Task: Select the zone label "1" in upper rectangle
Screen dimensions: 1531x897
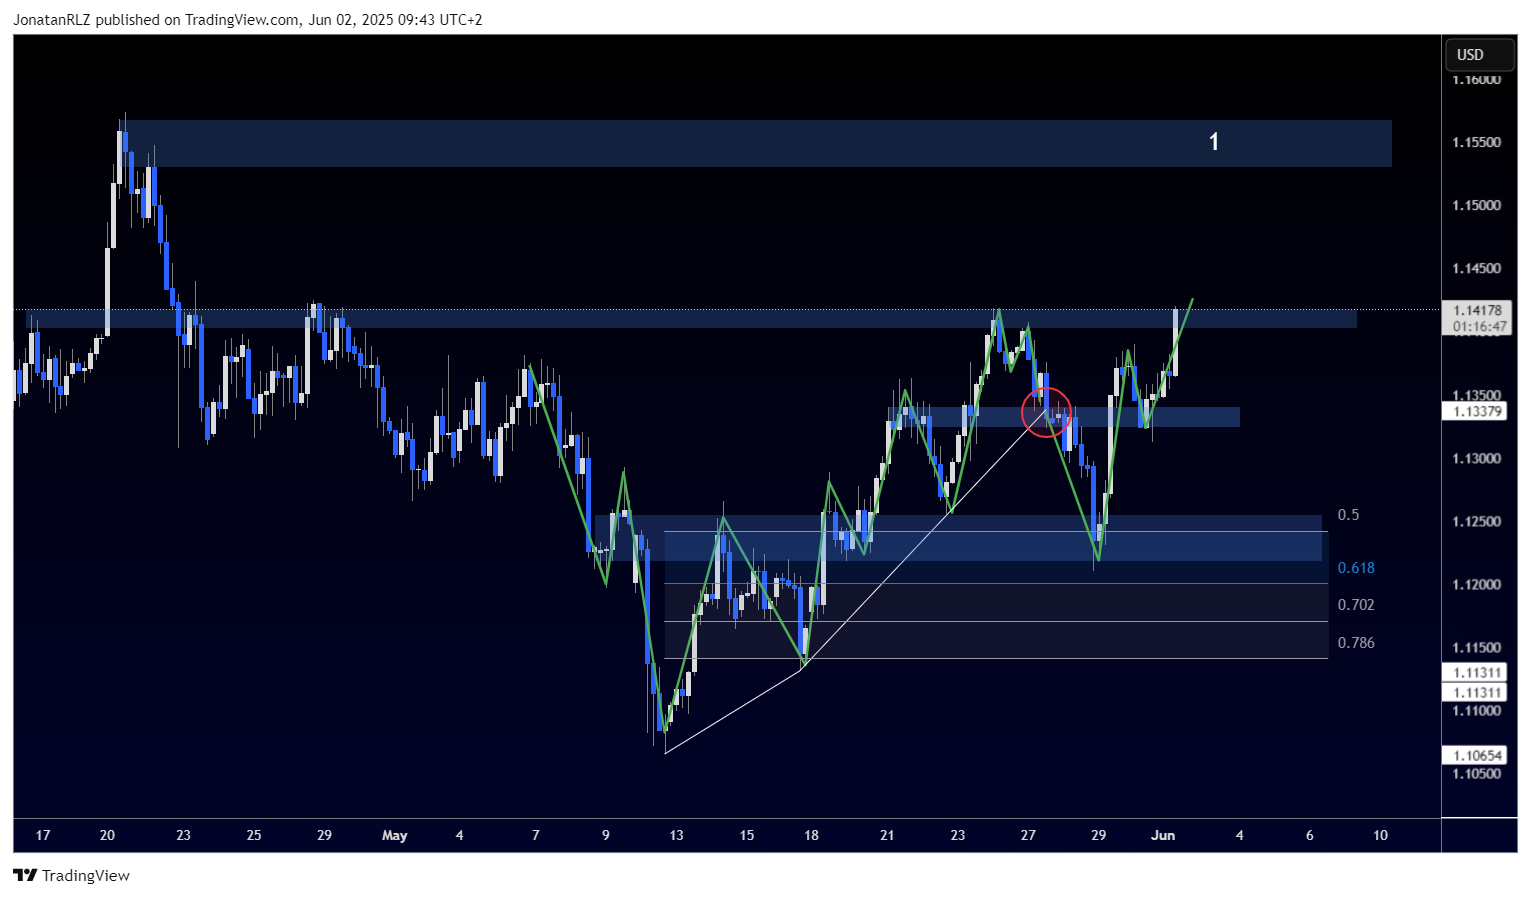Action: click(x=1214, y=142)
